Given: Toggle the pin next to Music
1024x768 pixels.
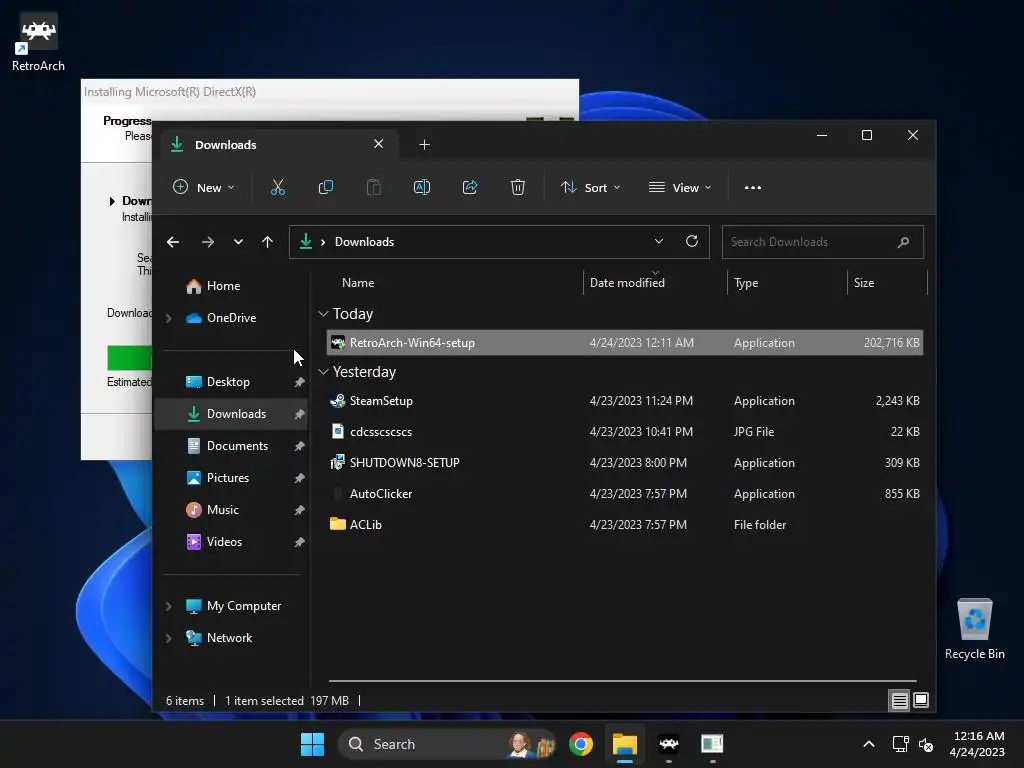Looking at the screenshot, I should tap(299, 510).
